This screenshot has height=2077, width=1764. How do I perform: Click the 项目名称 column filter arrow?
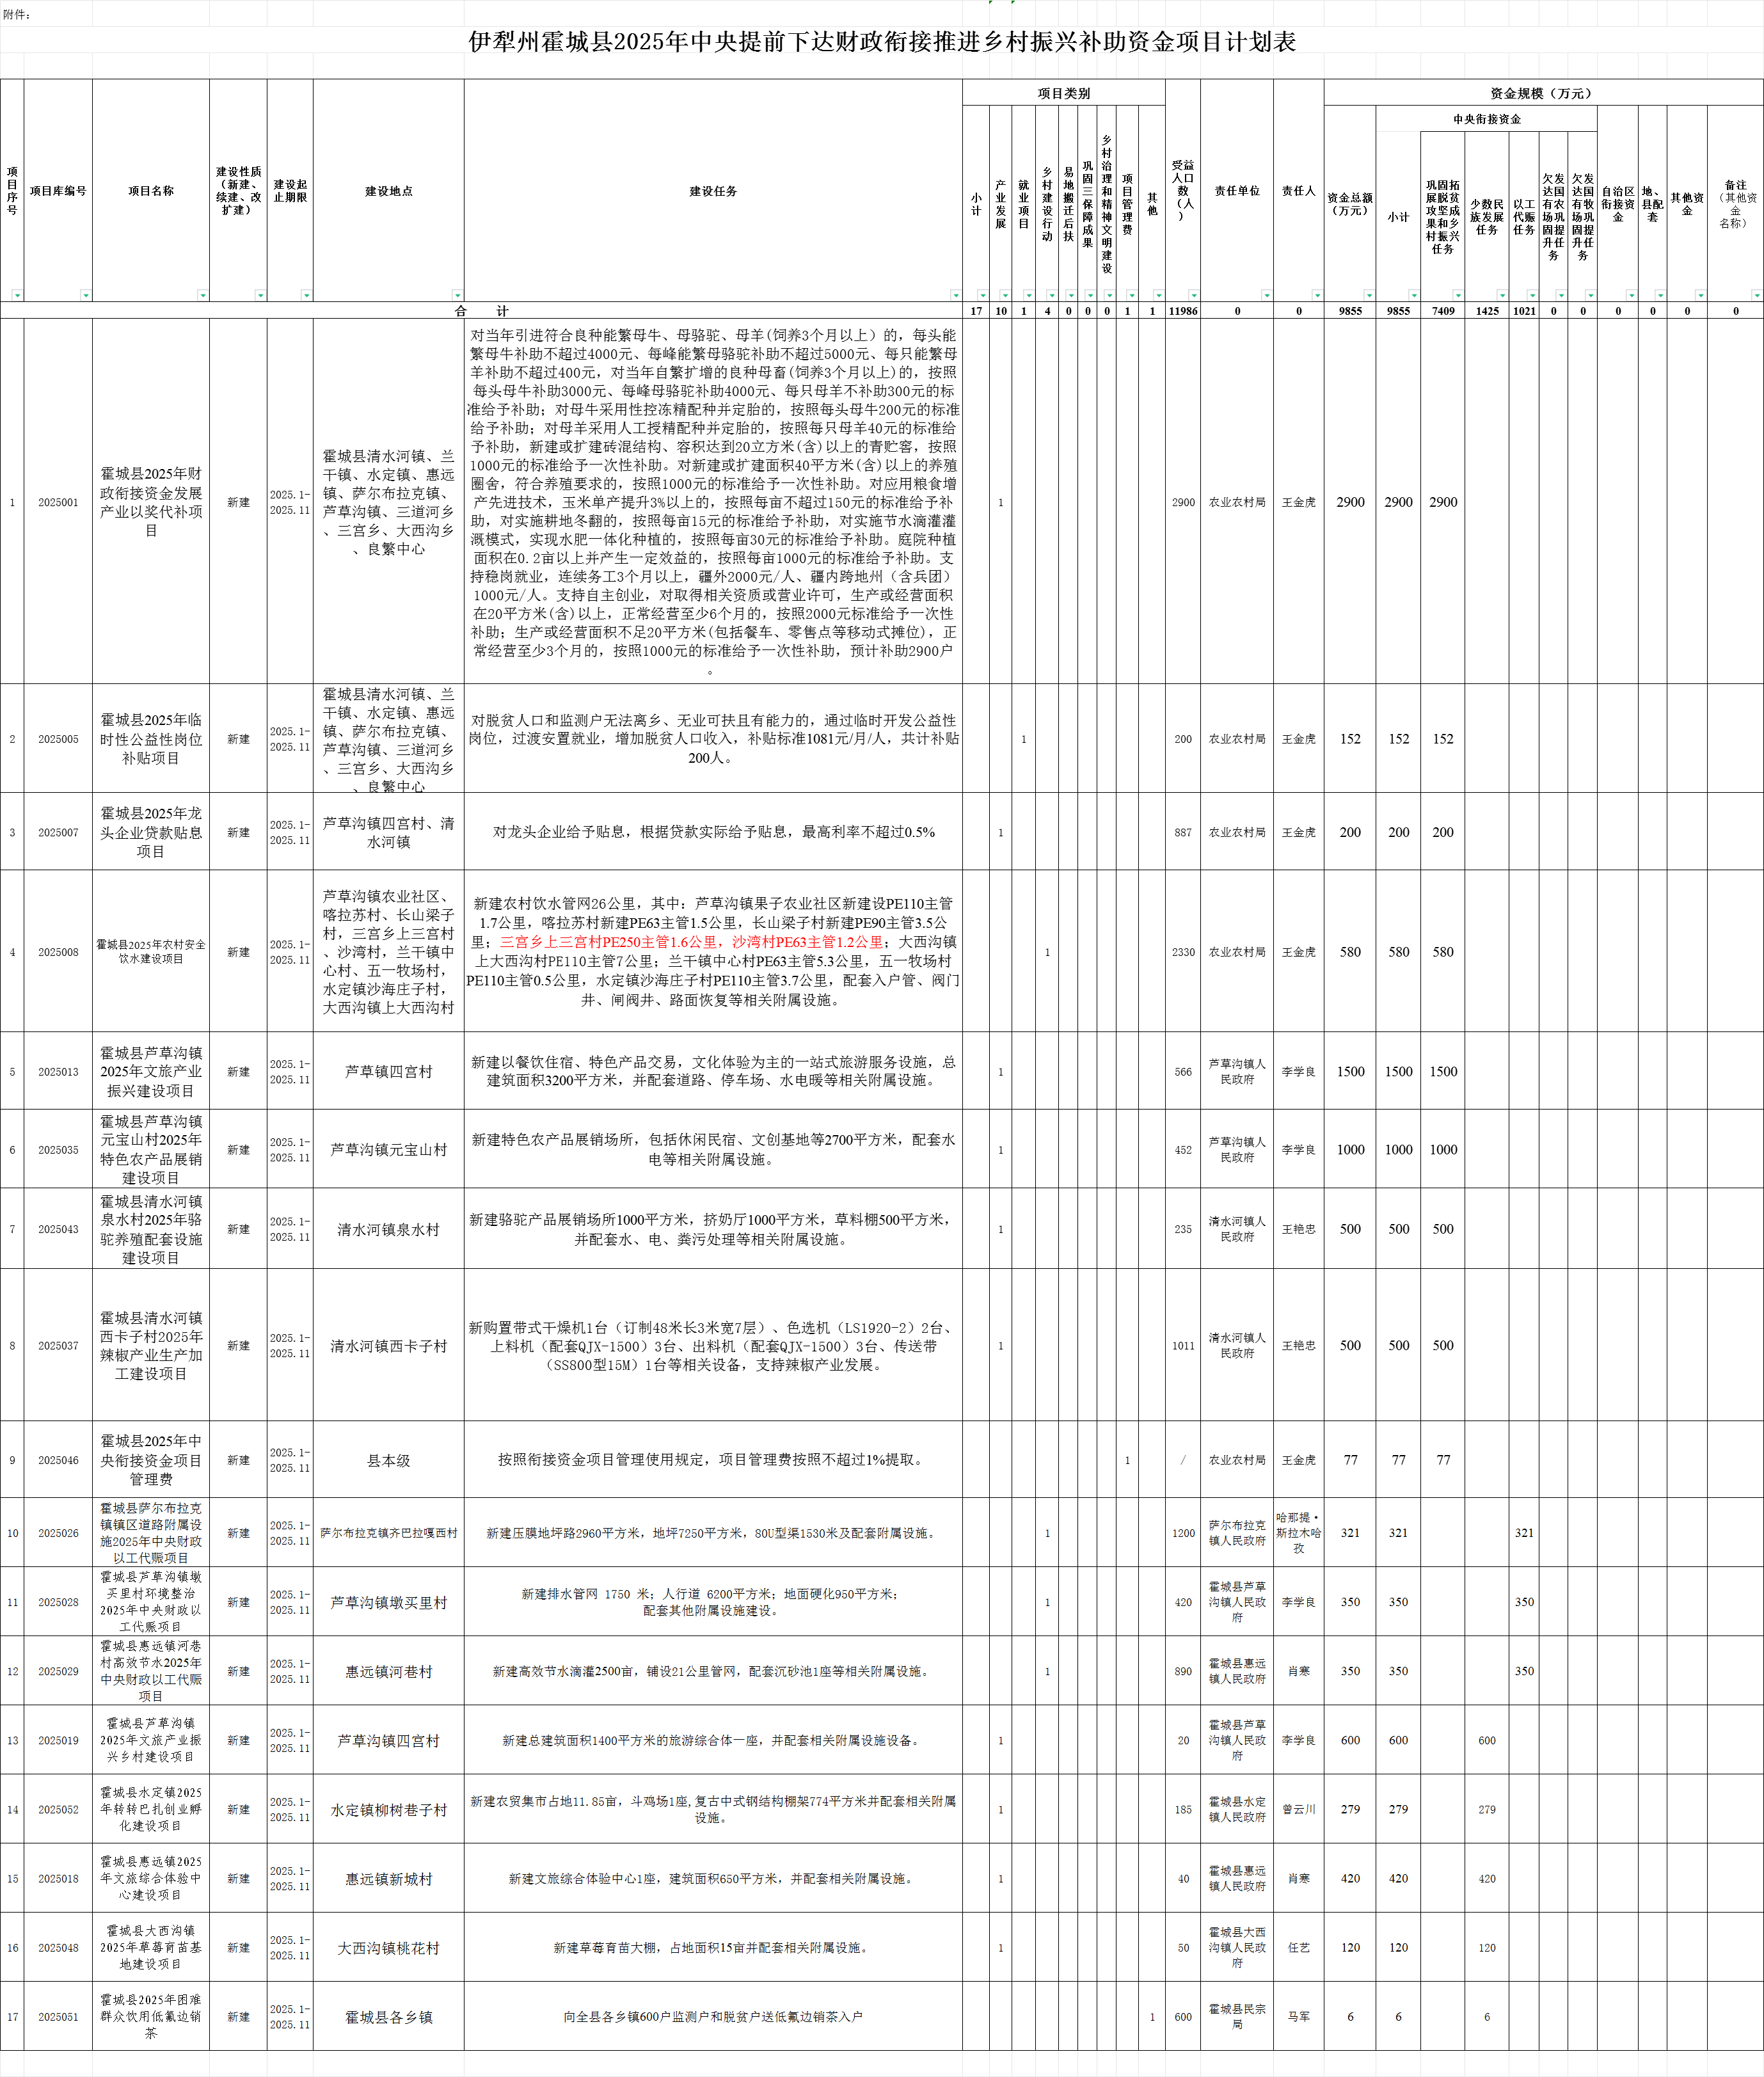tap(203, 295)
